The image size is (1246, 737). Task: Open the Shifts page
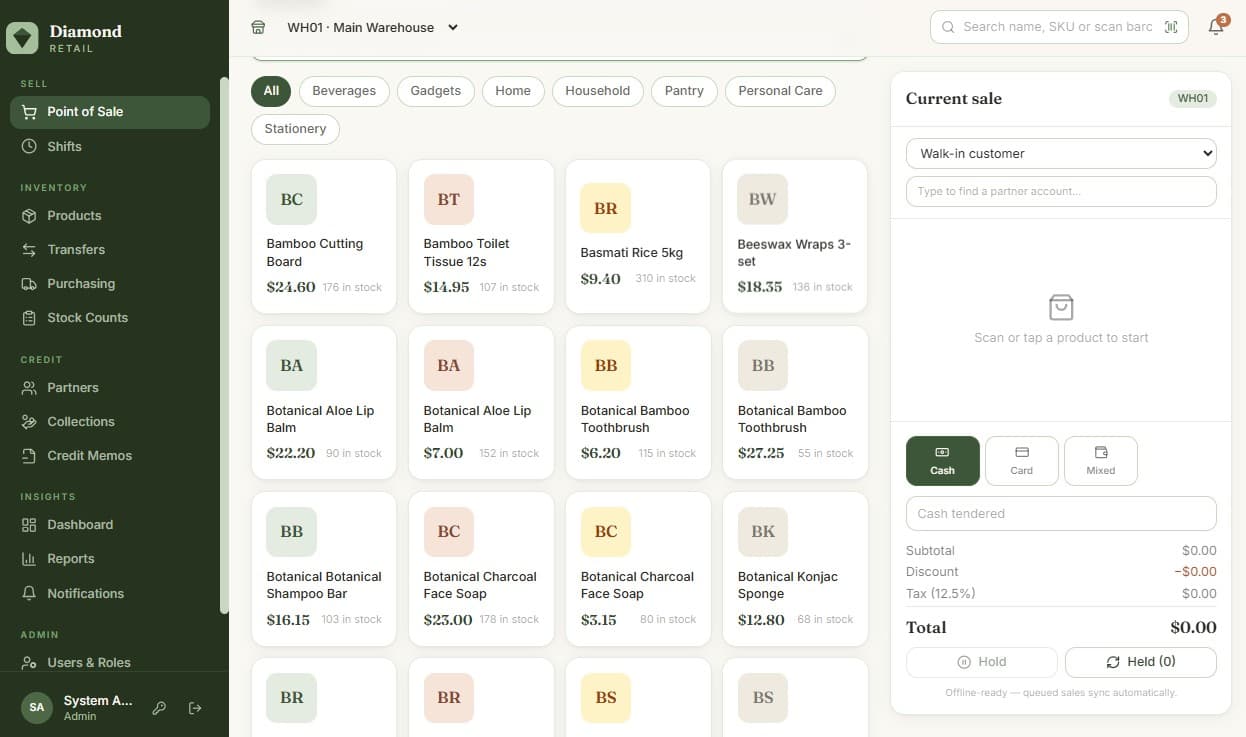(x=110, y=146)
